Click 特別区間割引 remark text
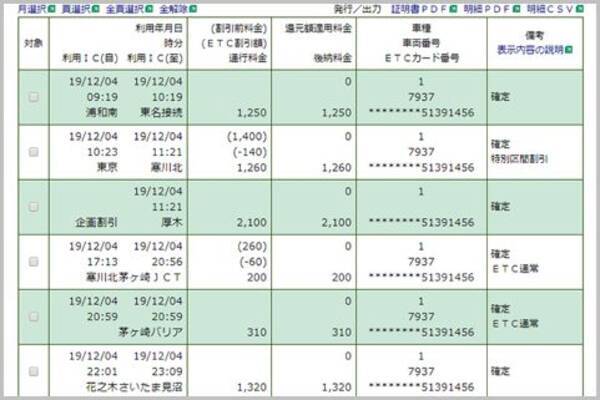This screenshot has width=600, height=400. tap(519, 159)
